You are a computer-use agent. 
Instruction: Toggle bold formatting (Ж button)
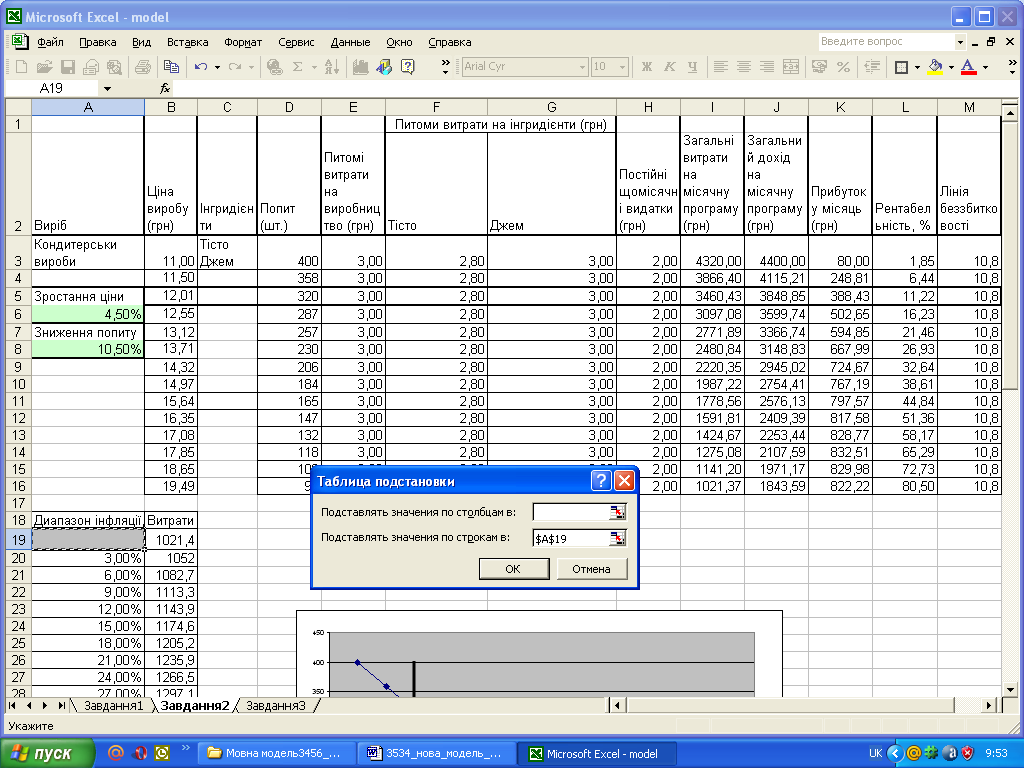[x=646, y=67]
